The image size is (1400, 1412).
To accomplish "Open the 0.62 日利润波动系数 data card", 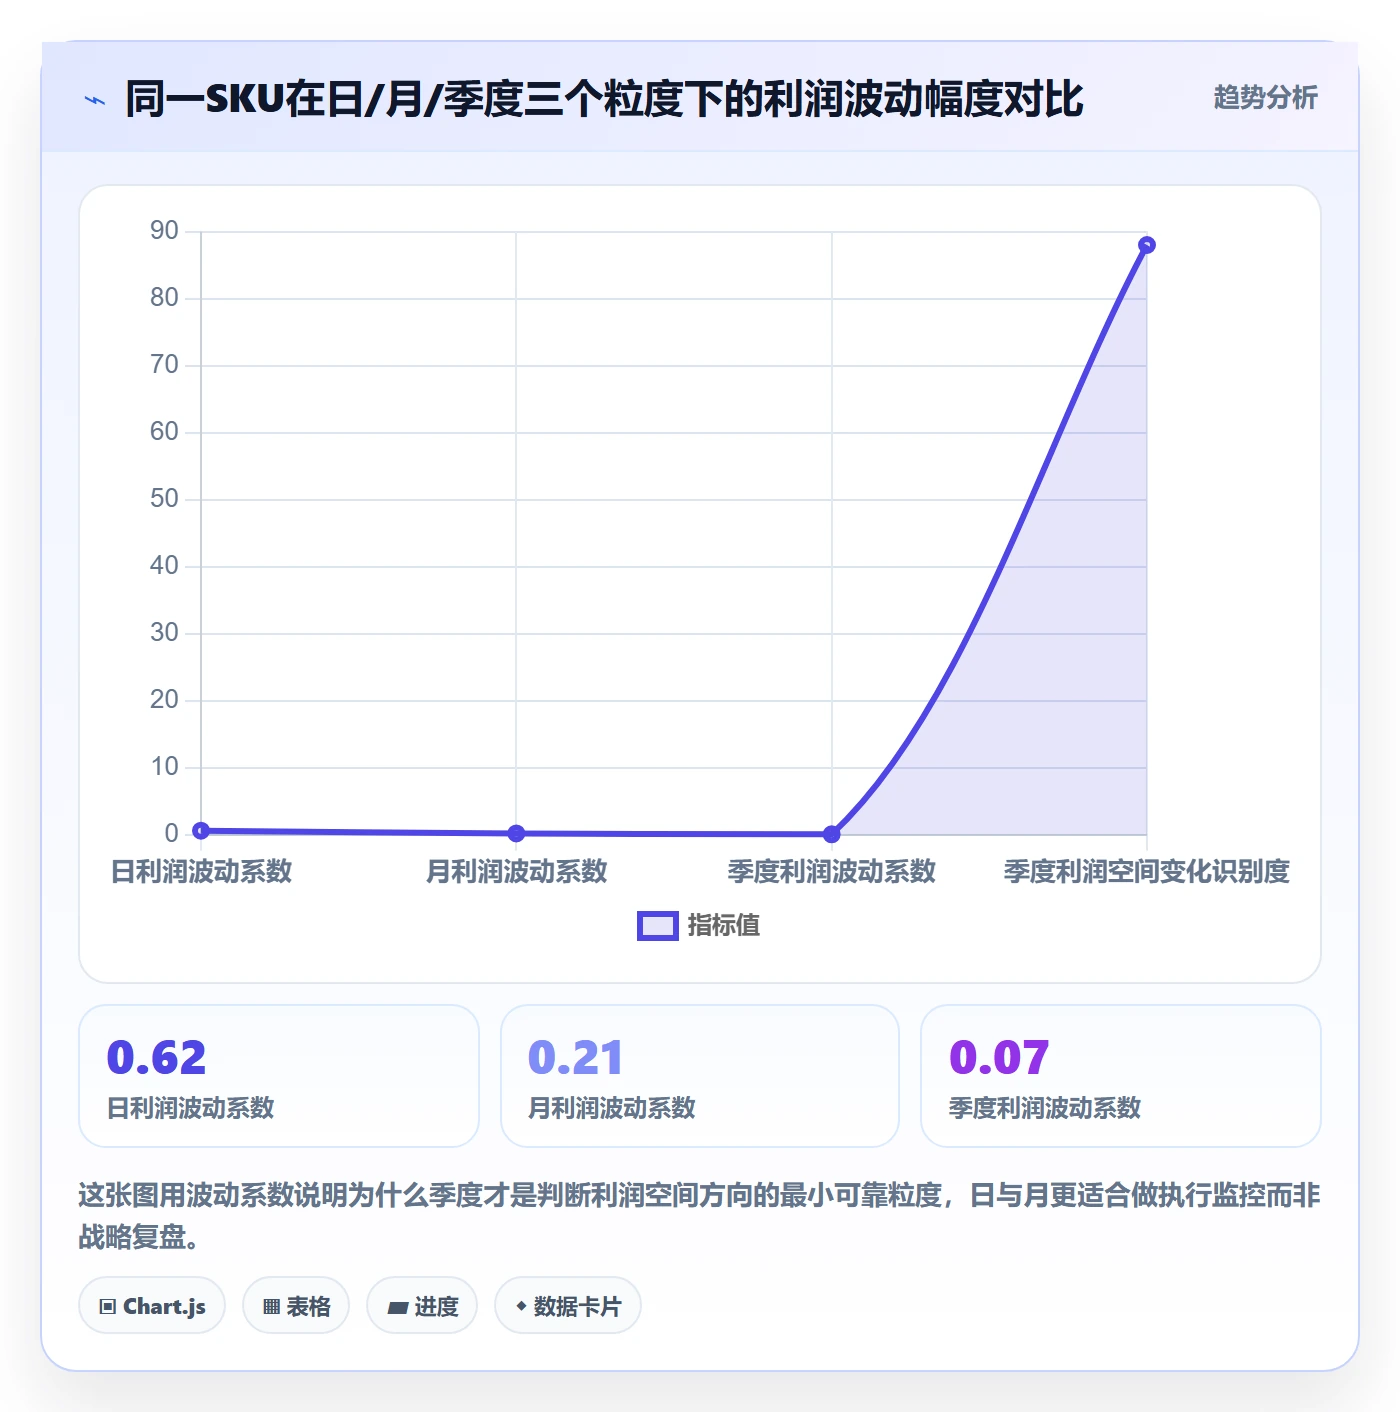I will 279,1076.
